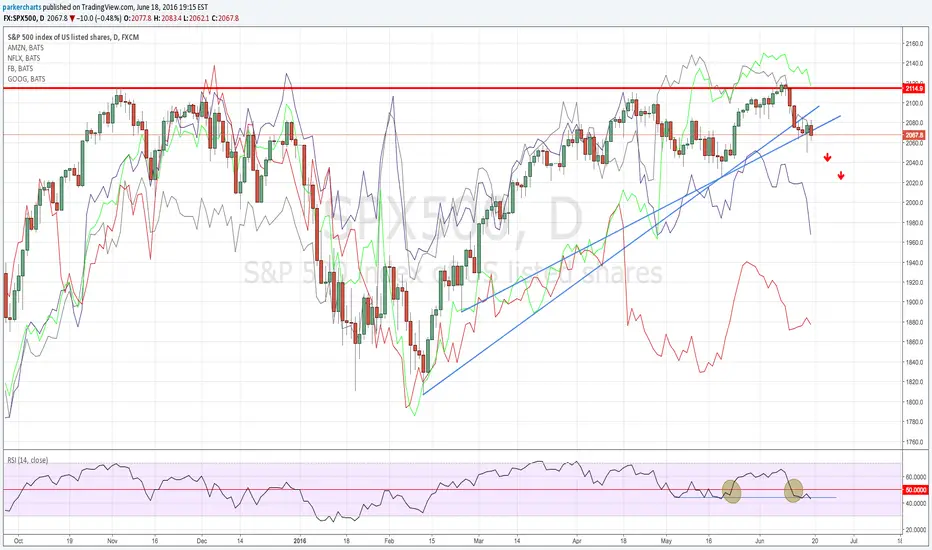Click the 1760.0 price axis label
Screen dimensions: 932x550
pos(914,442)
